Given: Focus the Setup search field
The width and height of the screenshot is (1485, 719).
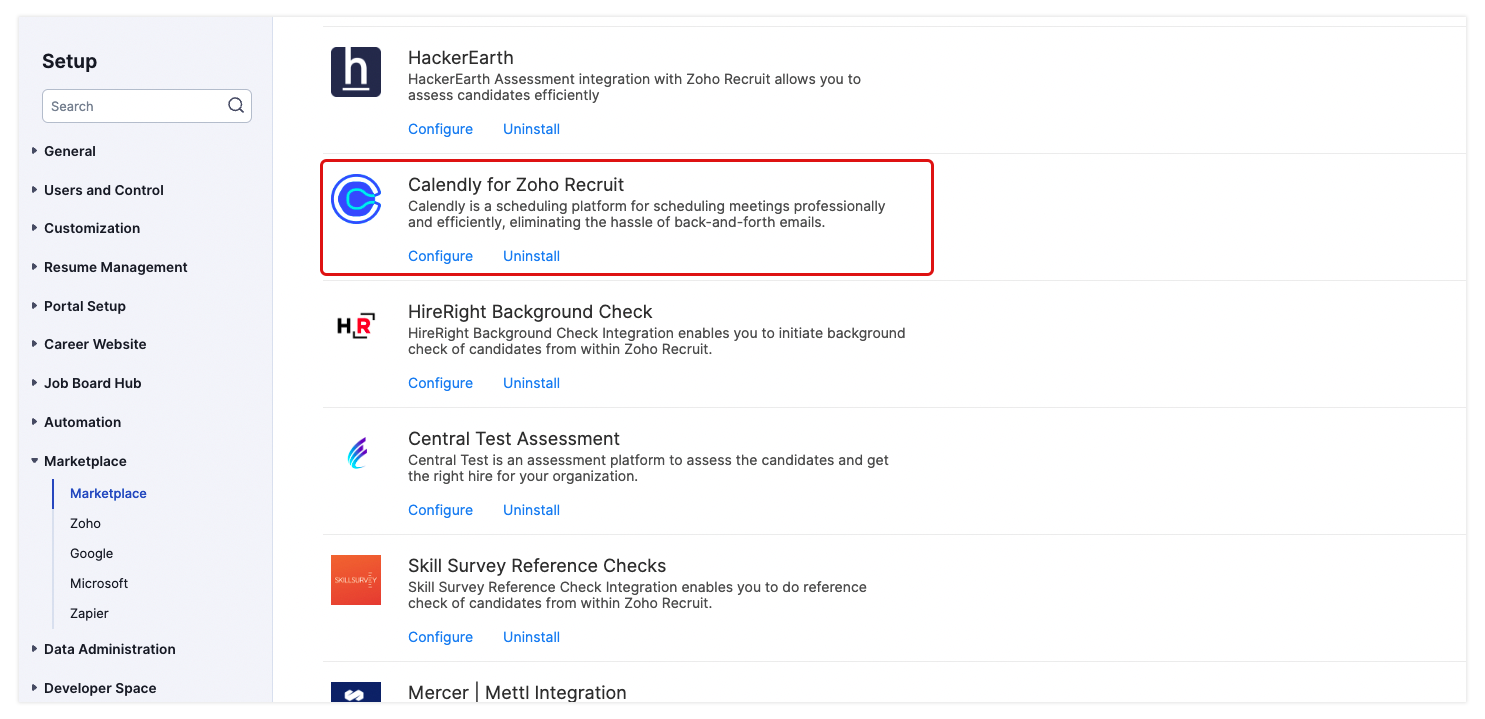Looking at the screenshot, I should point(135,106).
